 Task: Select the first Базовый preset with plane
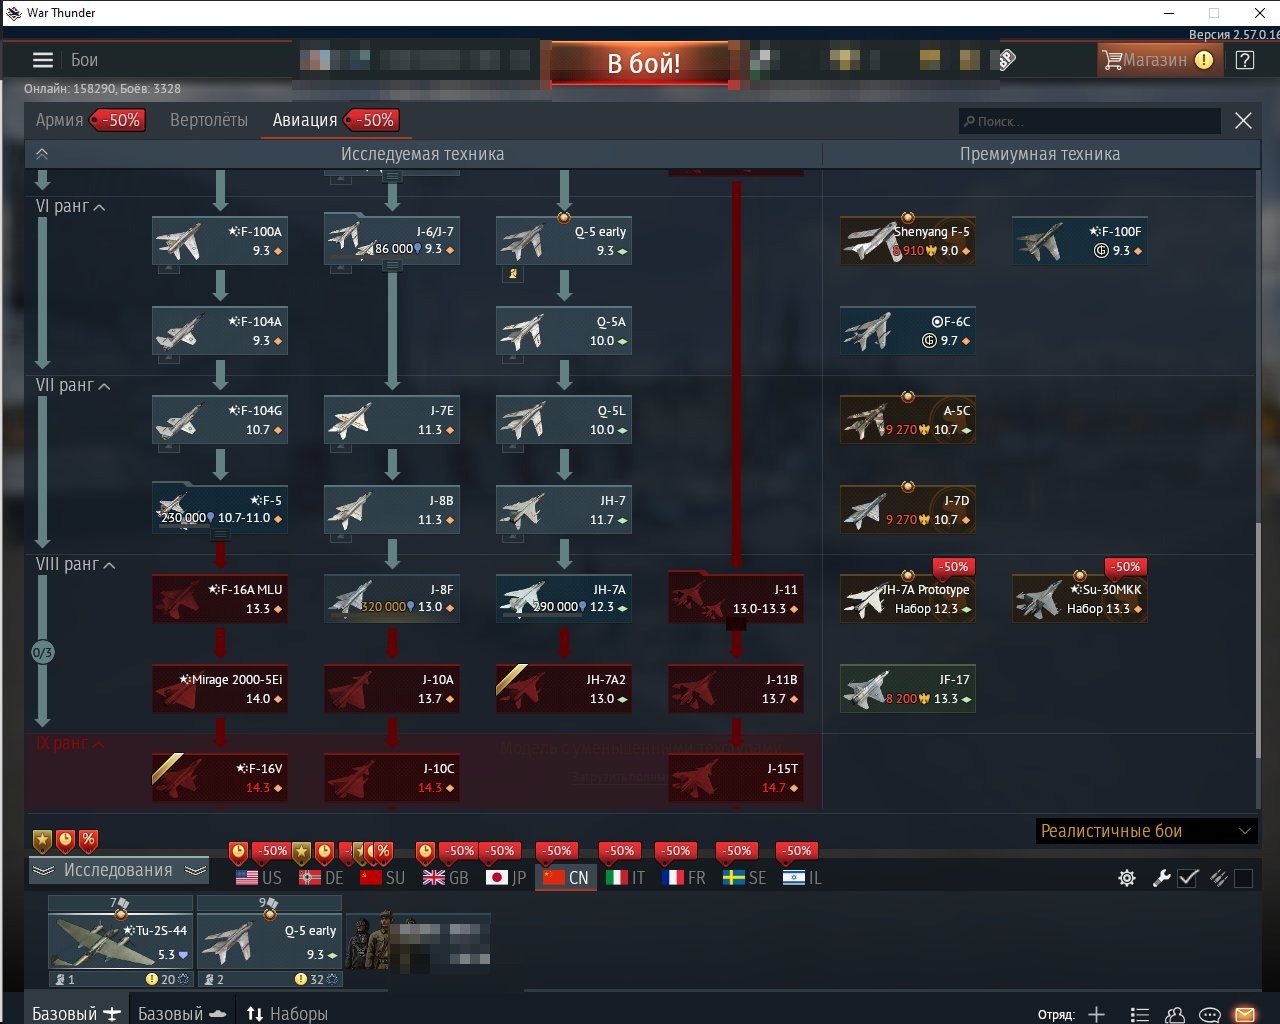[75, 1013]
